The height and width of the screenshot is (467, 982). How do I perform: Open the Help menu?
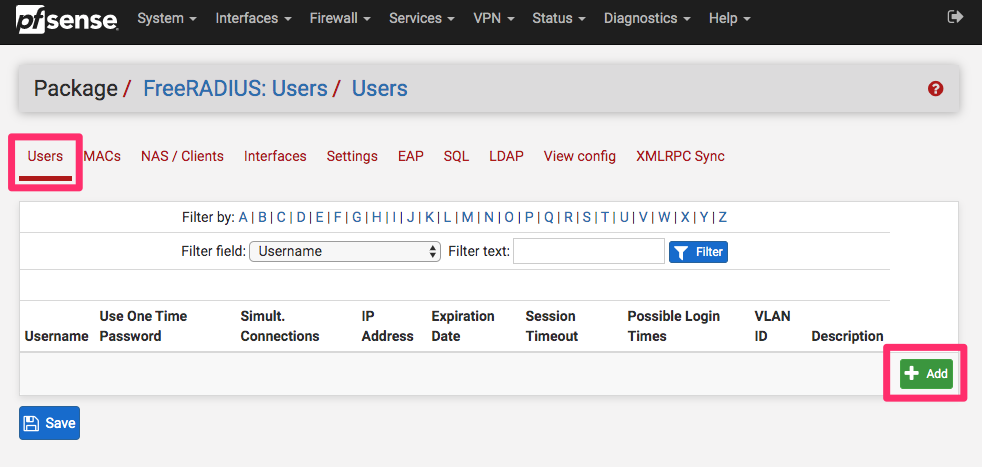(x=730, y=18)
